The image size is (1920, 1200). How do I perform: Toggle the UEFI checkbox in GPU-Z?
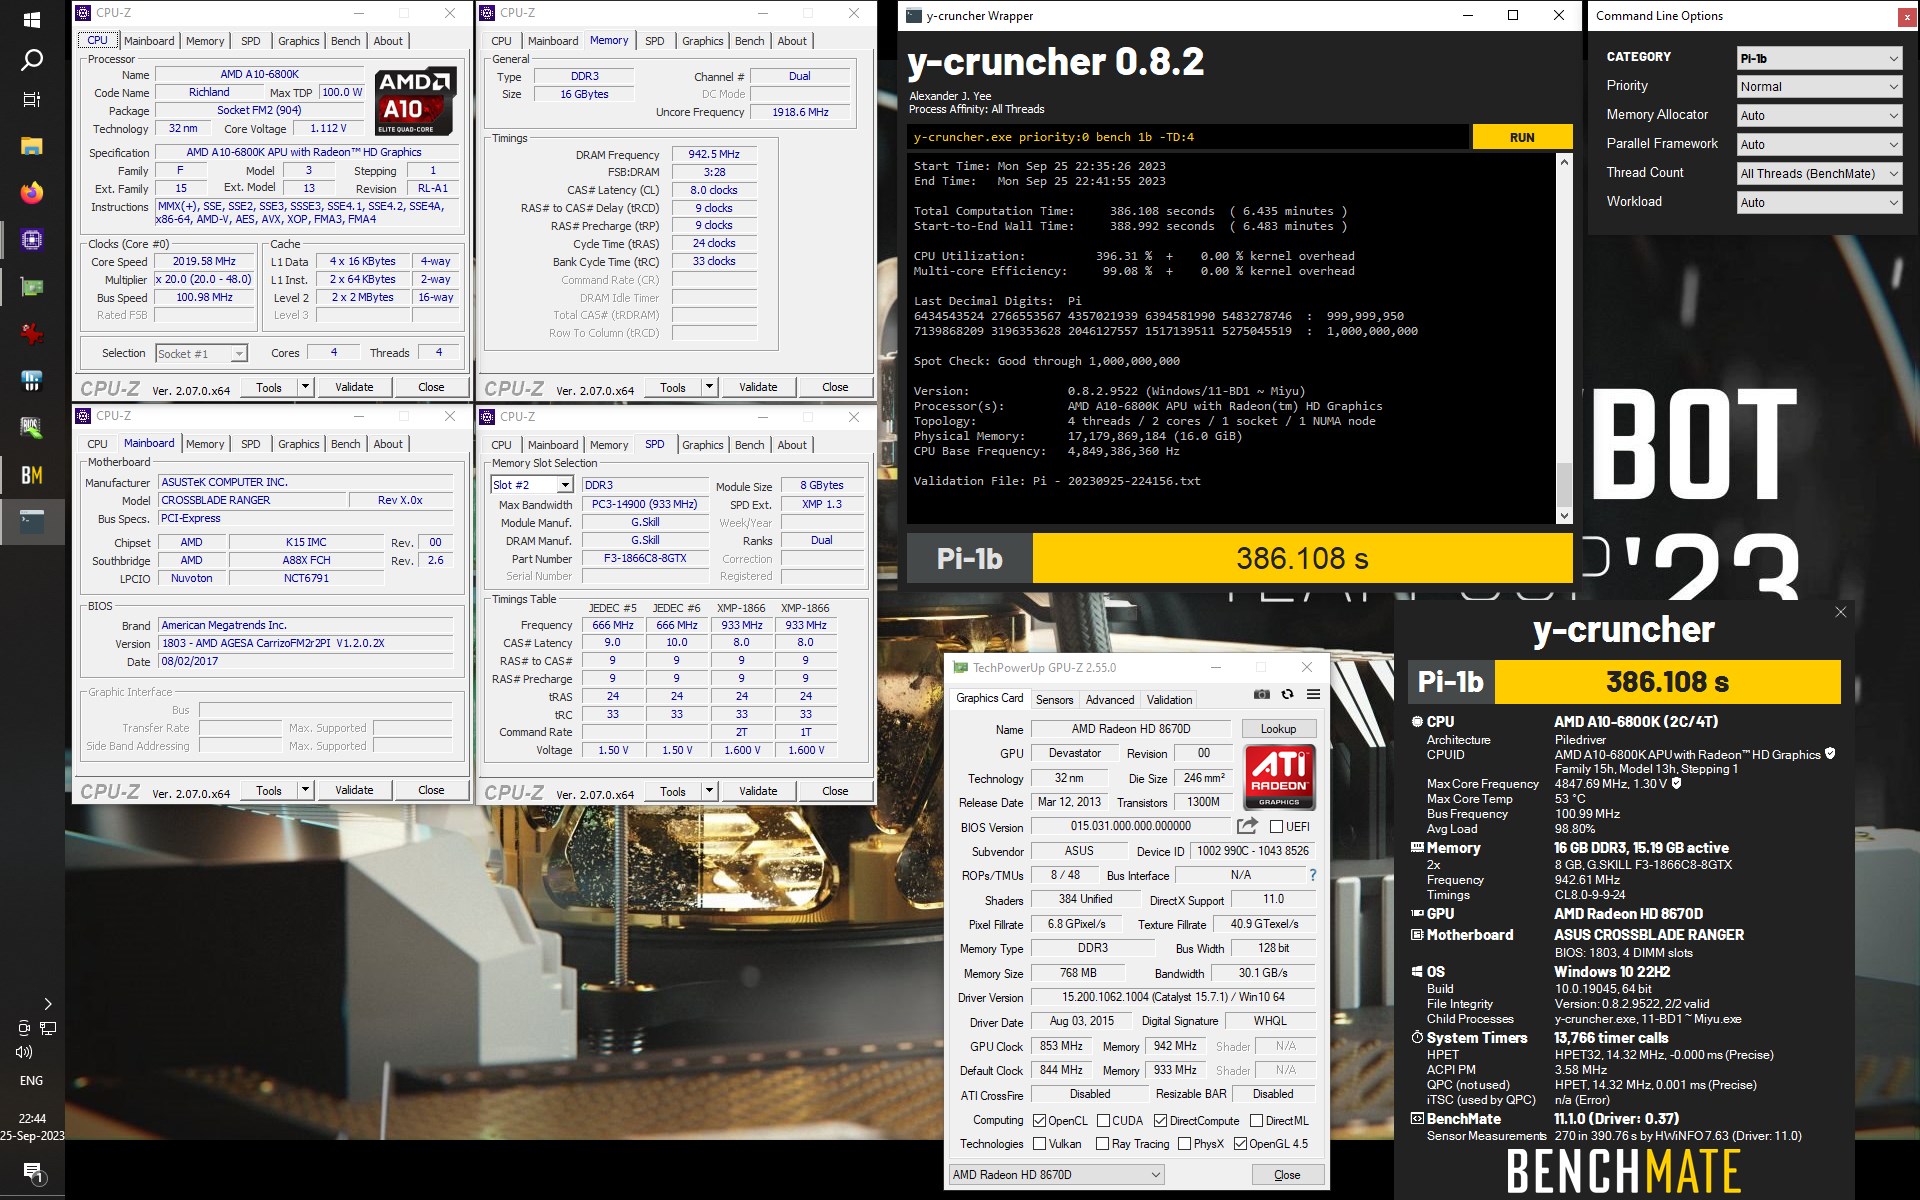coord(1276,827)
